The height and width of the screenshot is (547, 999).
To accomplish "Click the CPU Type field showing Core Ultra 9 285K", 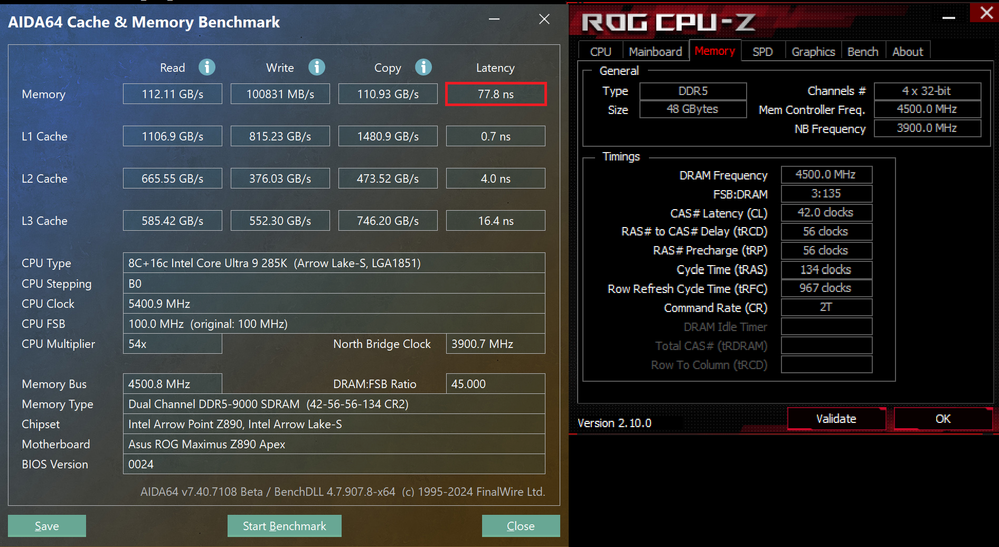I will (334, 263).
